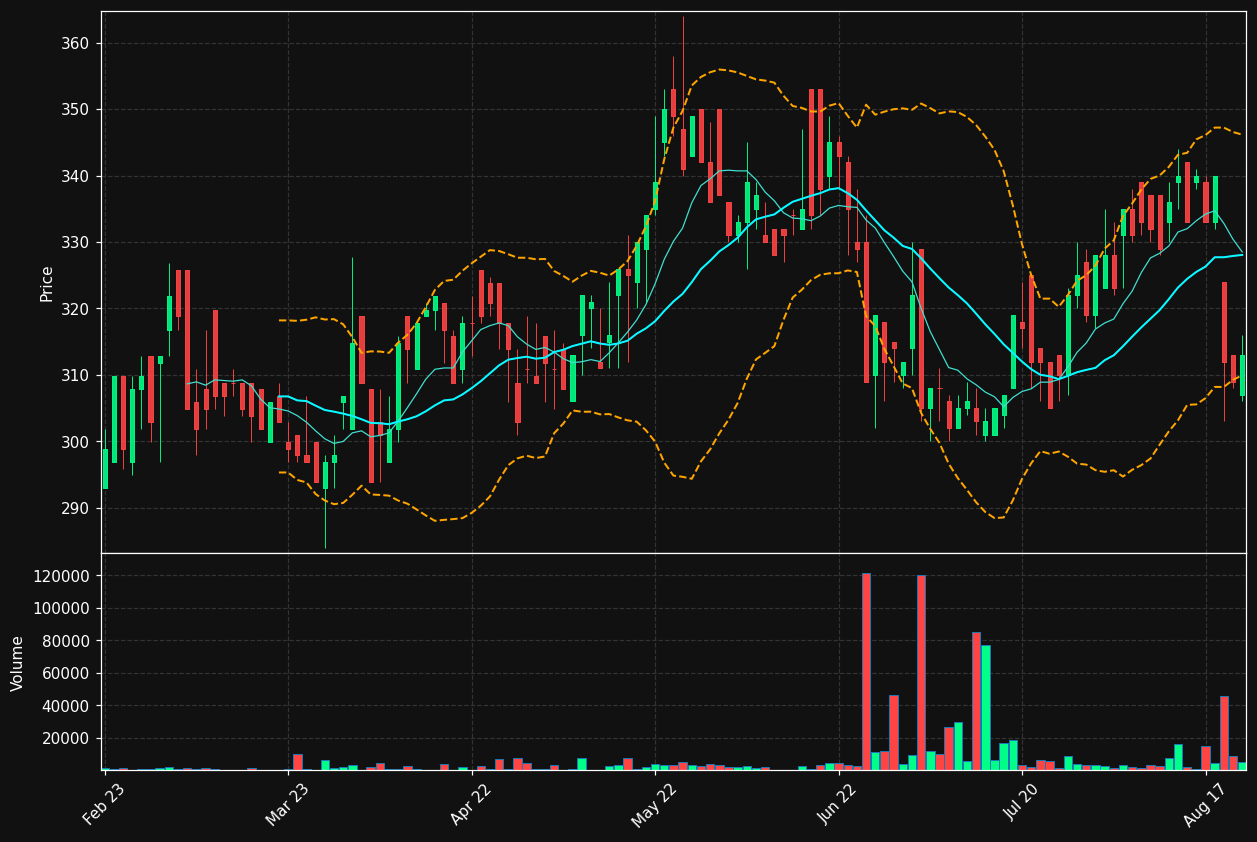
Task: Click the May 22 date label
Action: pos(654,804)
